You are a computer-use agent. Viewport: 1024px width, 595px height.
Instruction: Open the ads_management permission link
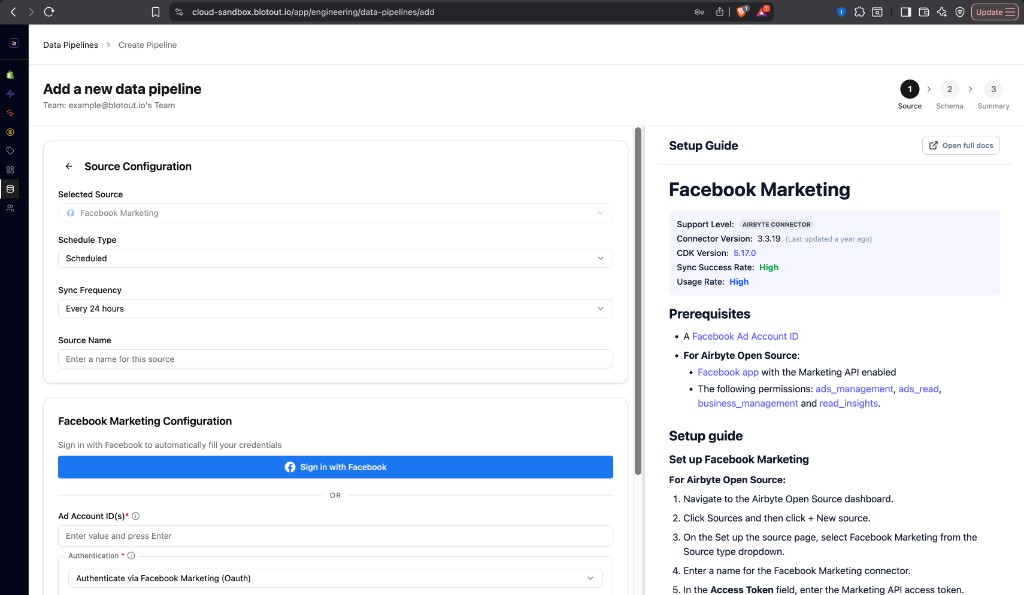(854, 389)
